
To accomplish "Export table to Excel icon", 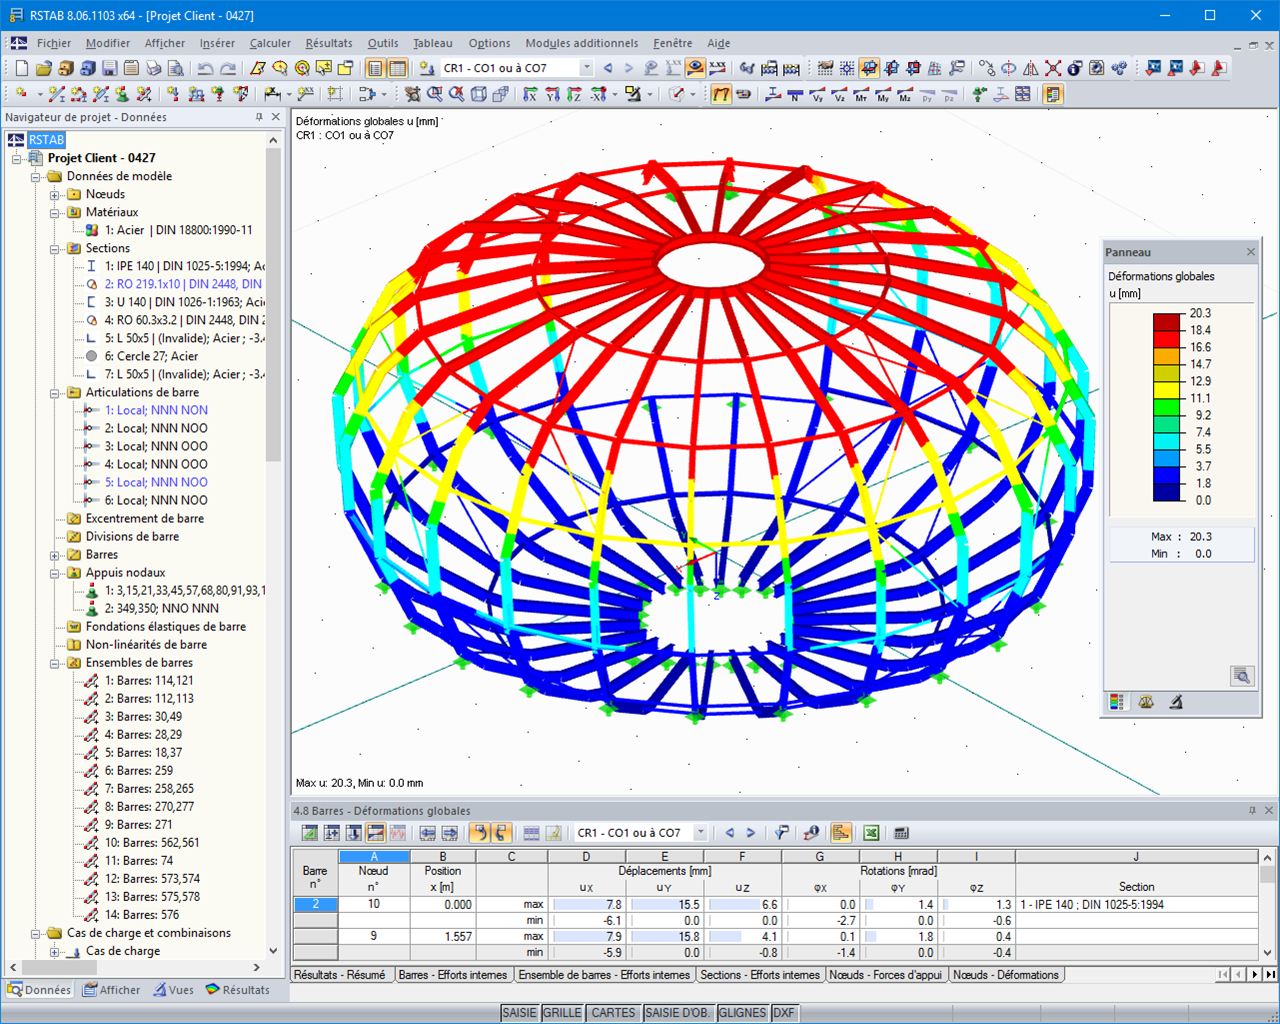I will [x=871, y=833].
